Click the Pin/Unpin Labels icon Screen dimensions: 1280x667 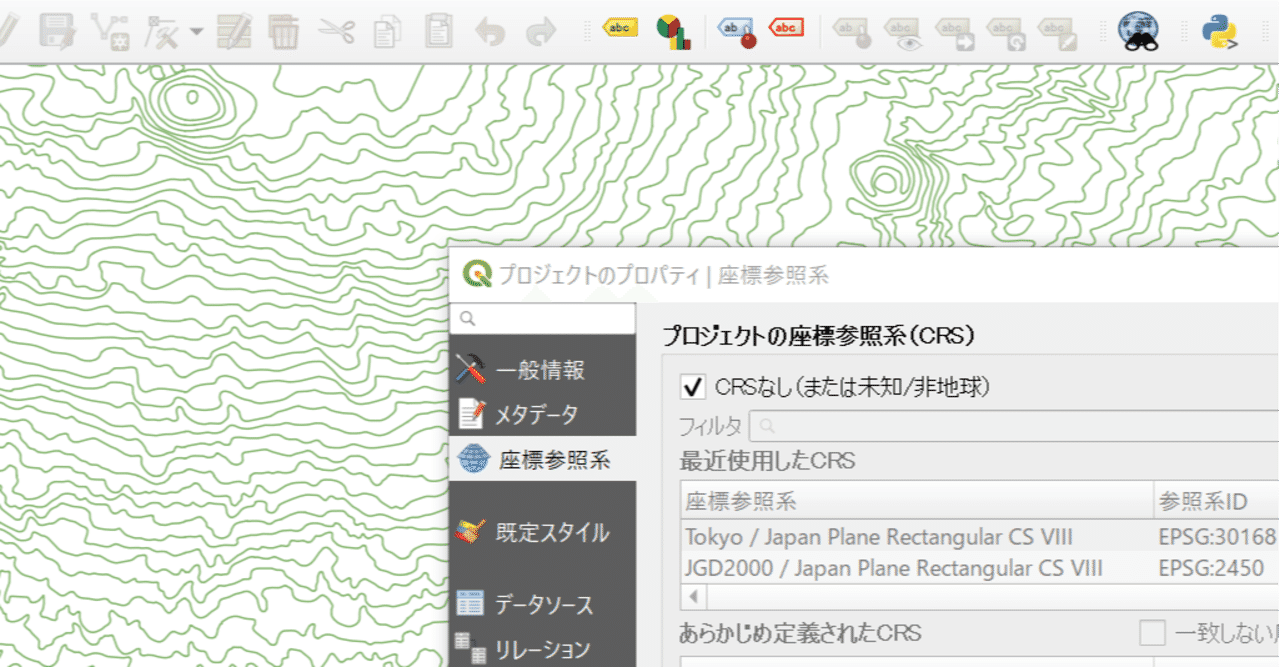click(x=852, y=31)
